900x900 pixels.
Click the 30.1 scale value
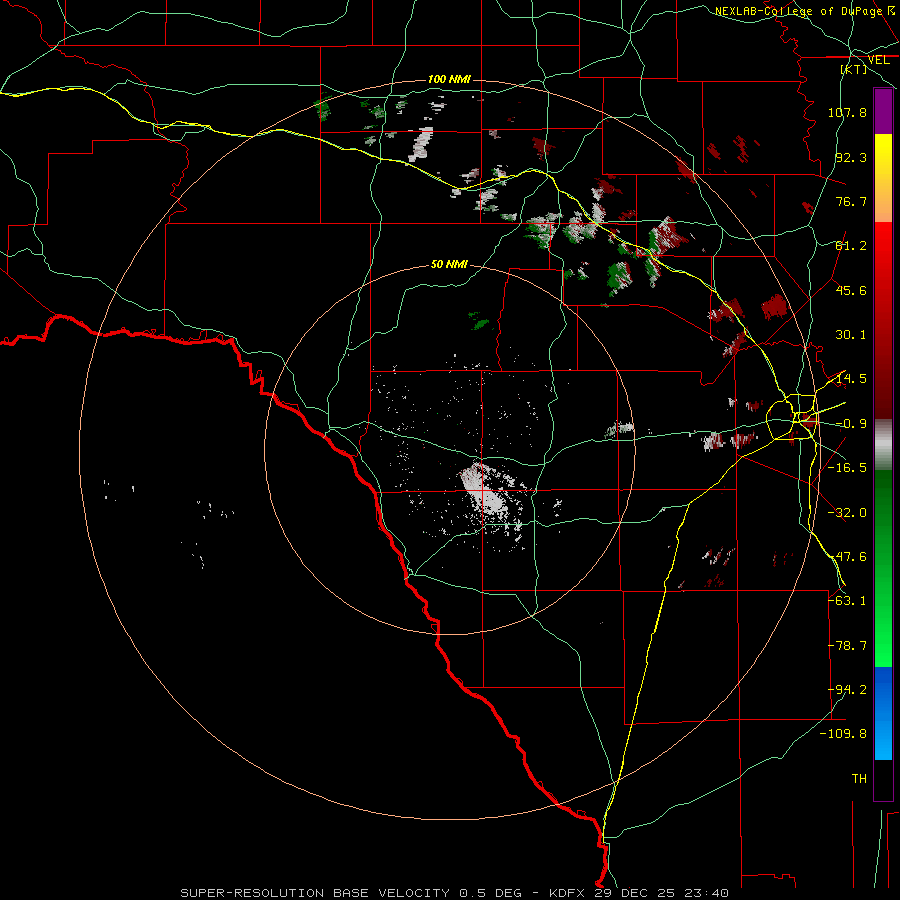(851, 335)
